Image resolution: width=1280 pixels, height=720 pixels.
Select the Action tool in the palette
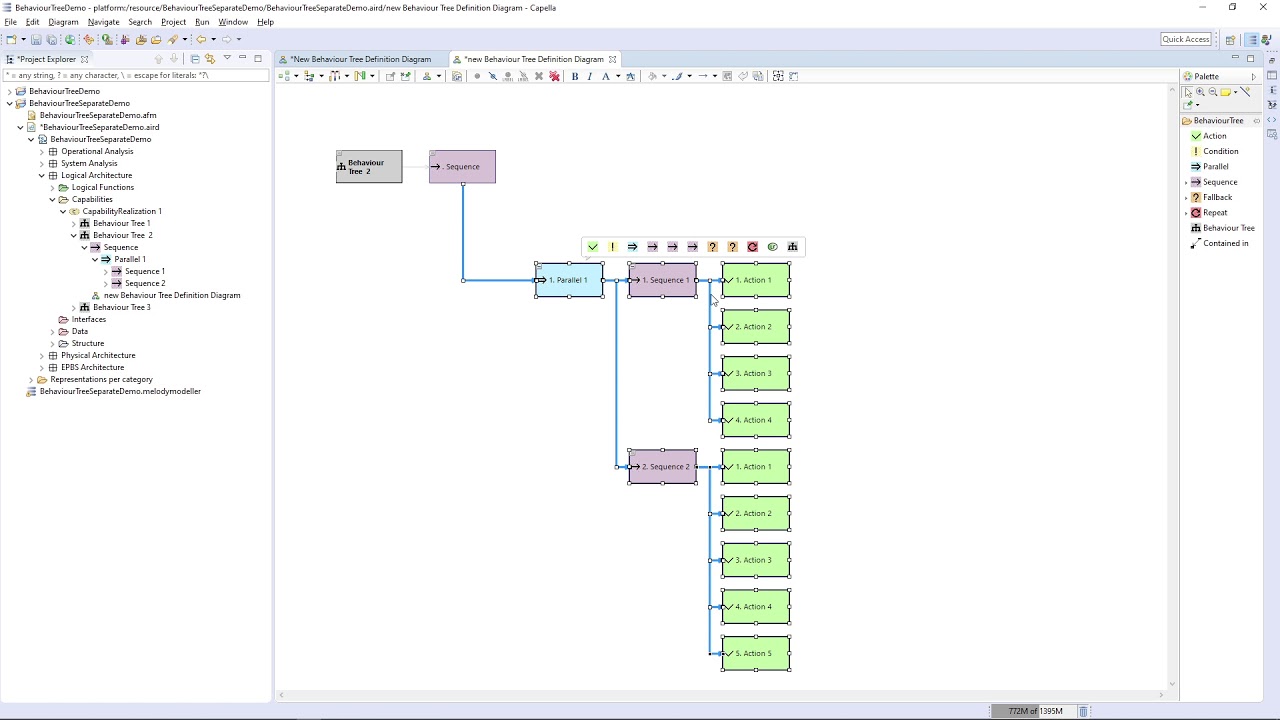(1209, 136)
